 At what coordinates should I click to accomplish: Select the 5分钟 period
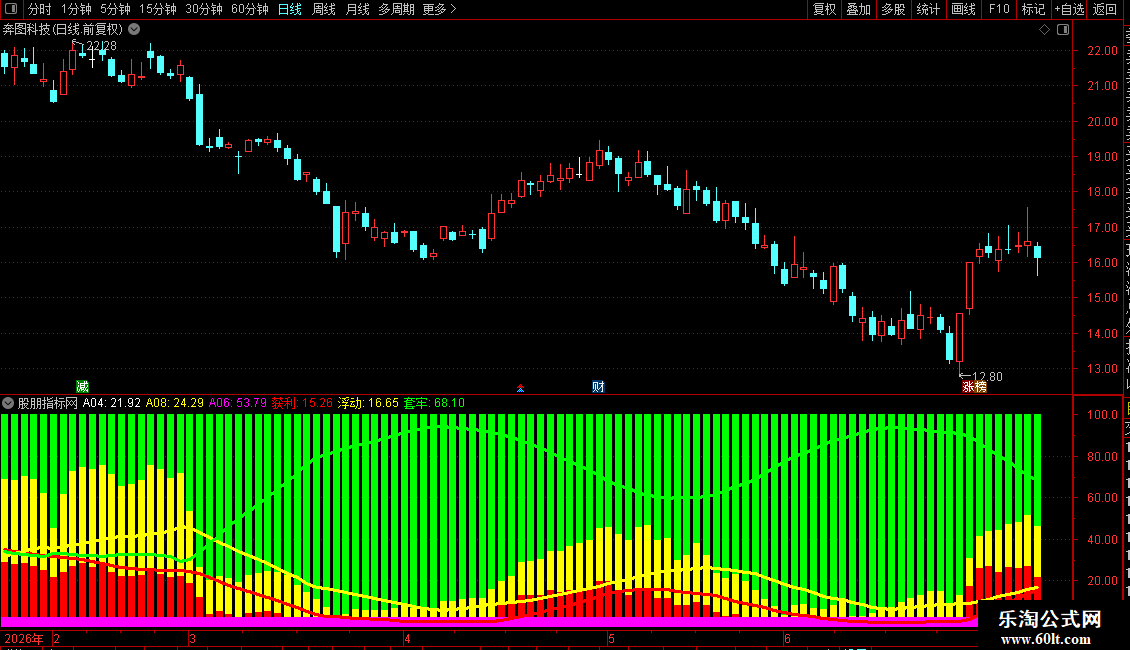(115, 9)
